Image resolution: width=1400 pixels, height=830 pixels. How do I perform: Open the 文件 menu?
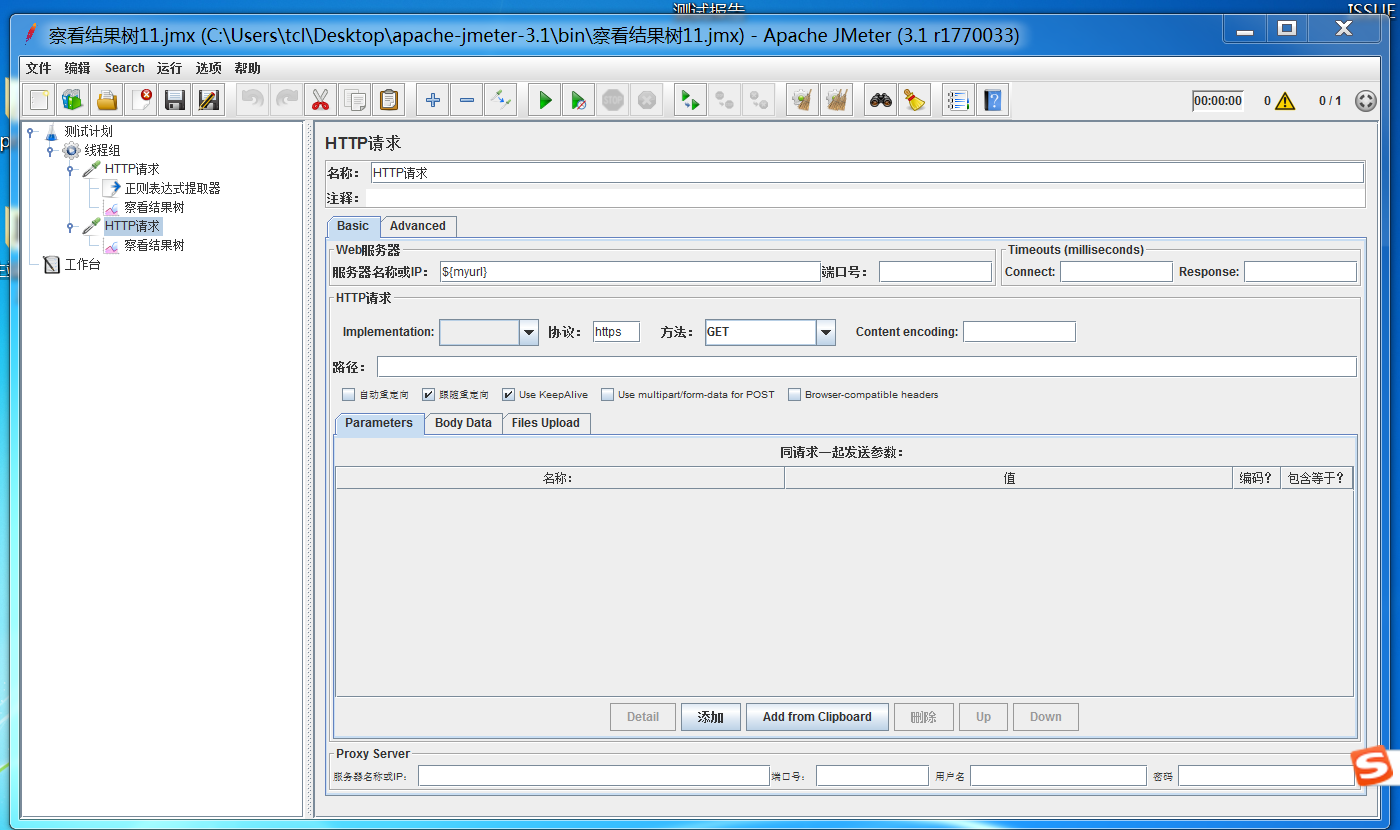tap(38, 68)
